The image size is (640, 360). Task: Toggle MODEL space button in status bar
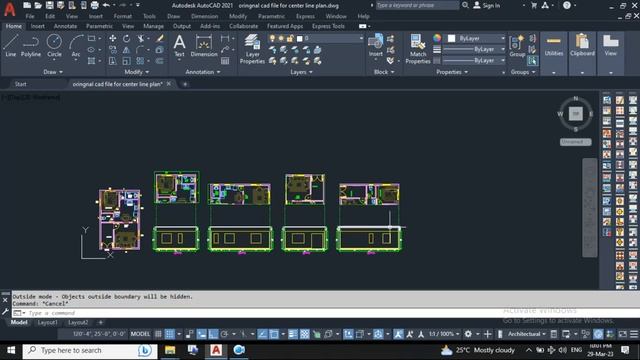pos(140,334)
